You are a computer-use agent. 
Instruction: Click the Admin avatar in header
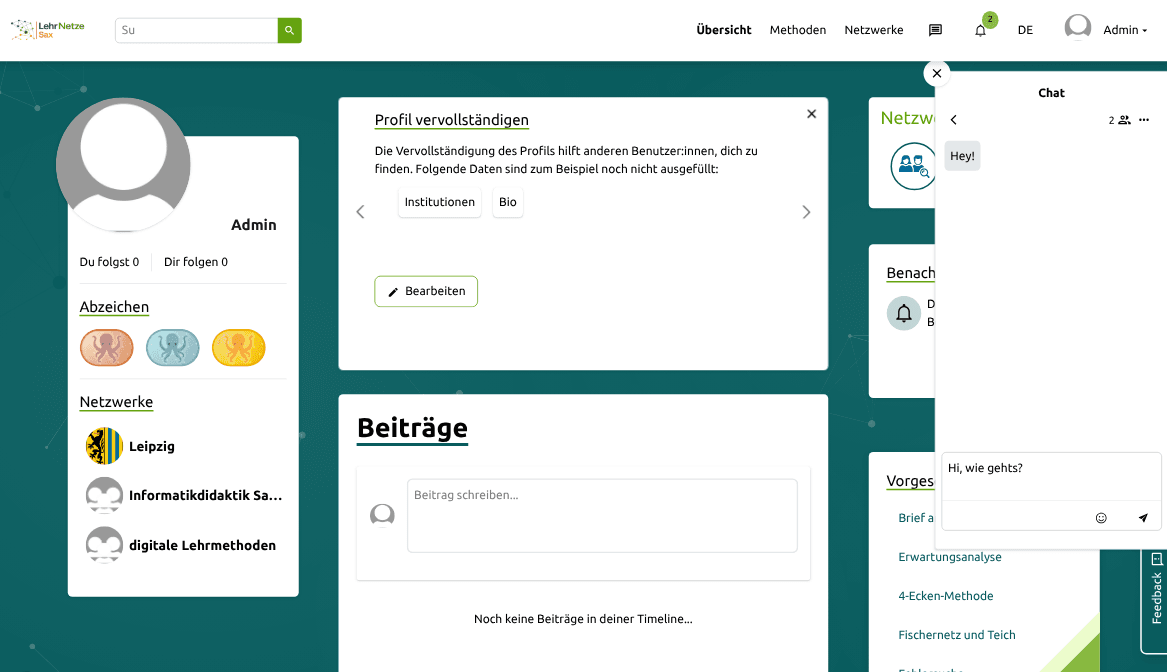pyautogui.click(x=1078, y=28)
